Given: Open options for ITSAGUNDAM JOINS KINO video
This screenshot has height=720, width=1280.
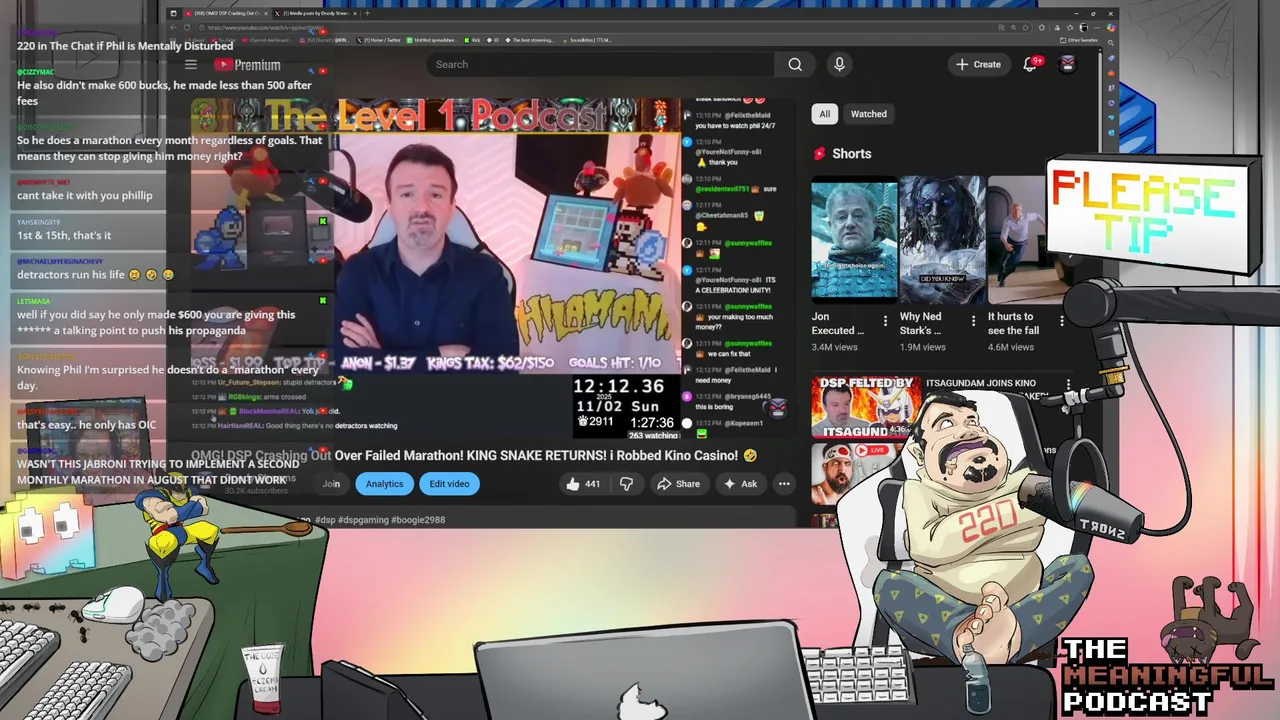Looking at the screenshot, I should pyautogui.click(x=1068, y=385).
